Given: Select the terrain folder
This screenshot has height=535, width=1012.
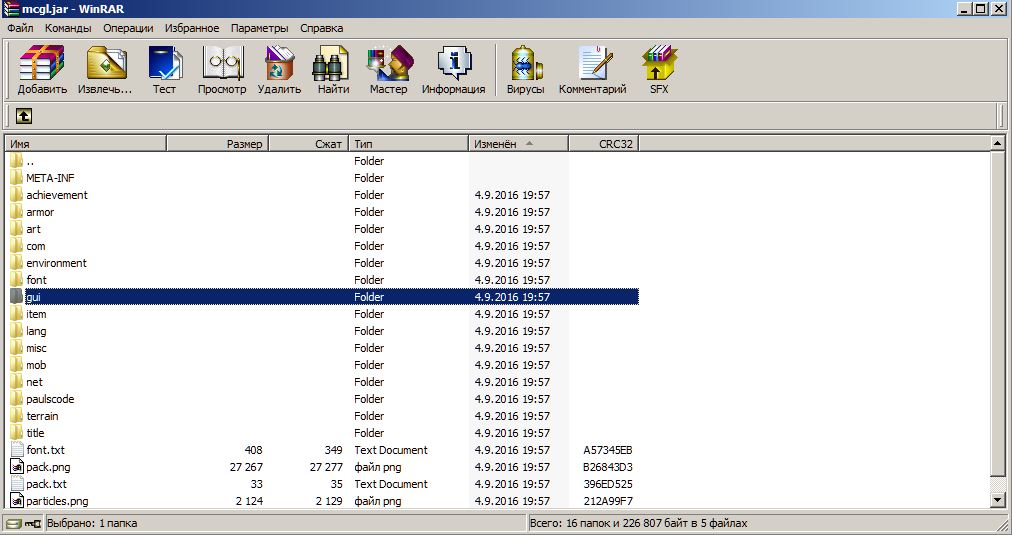Looking at the screenshot, I should [x=42, y=416].
